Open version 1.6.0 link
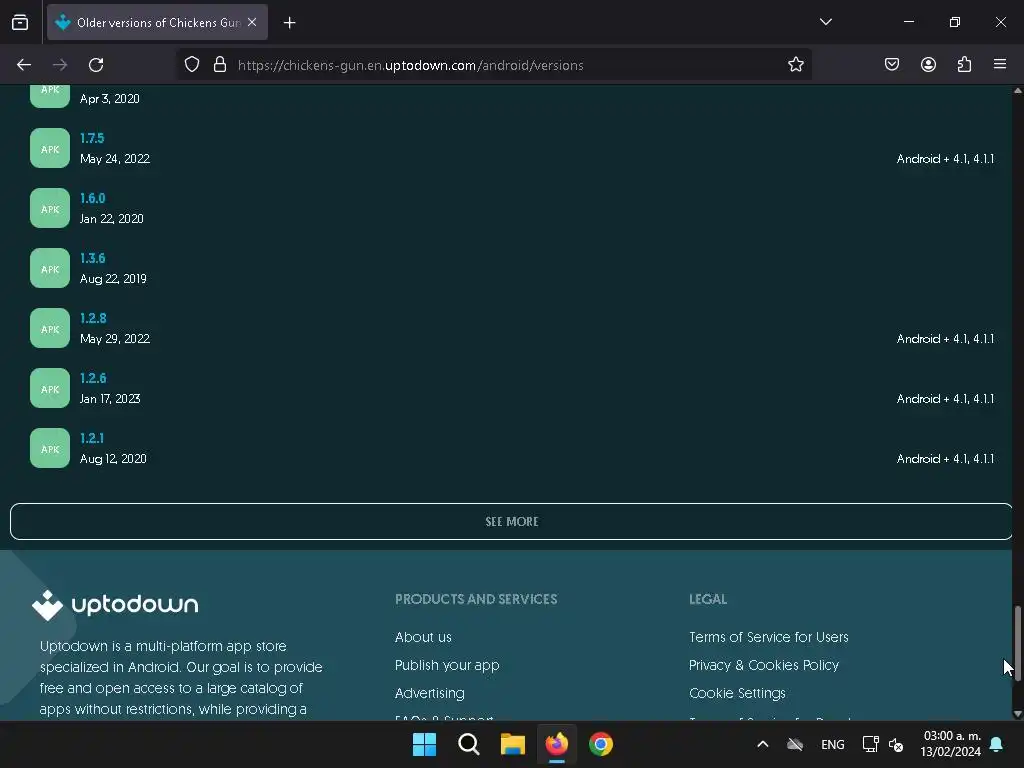 coord(93,199)
